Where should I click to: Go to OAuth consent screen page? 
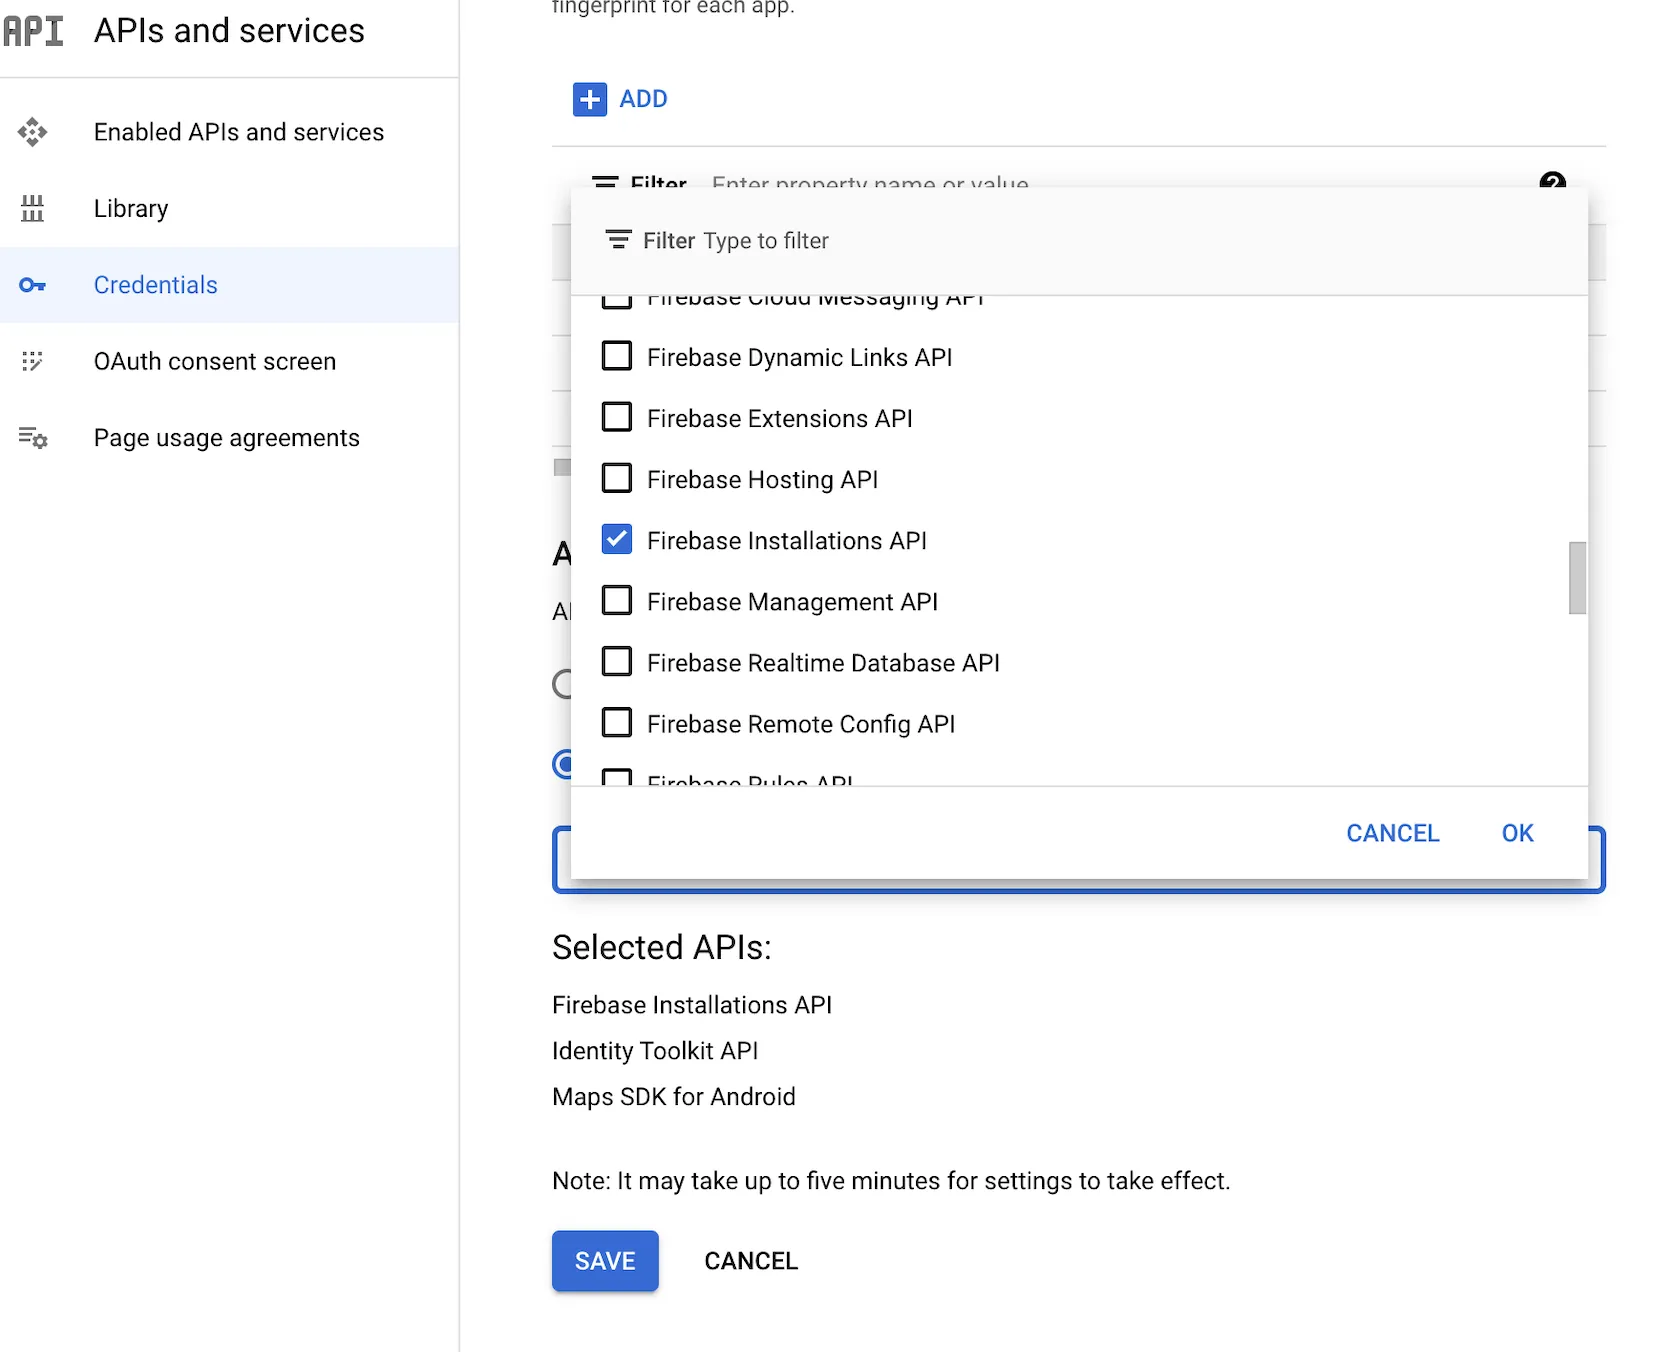pos(215,361)
